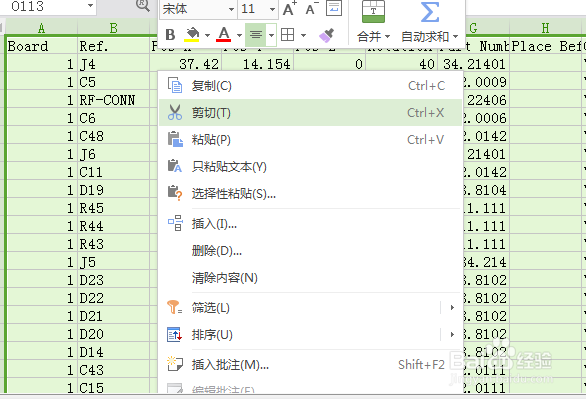Click the Board header cell
Viewport: 586px width, 399px height.
(41, 46)
